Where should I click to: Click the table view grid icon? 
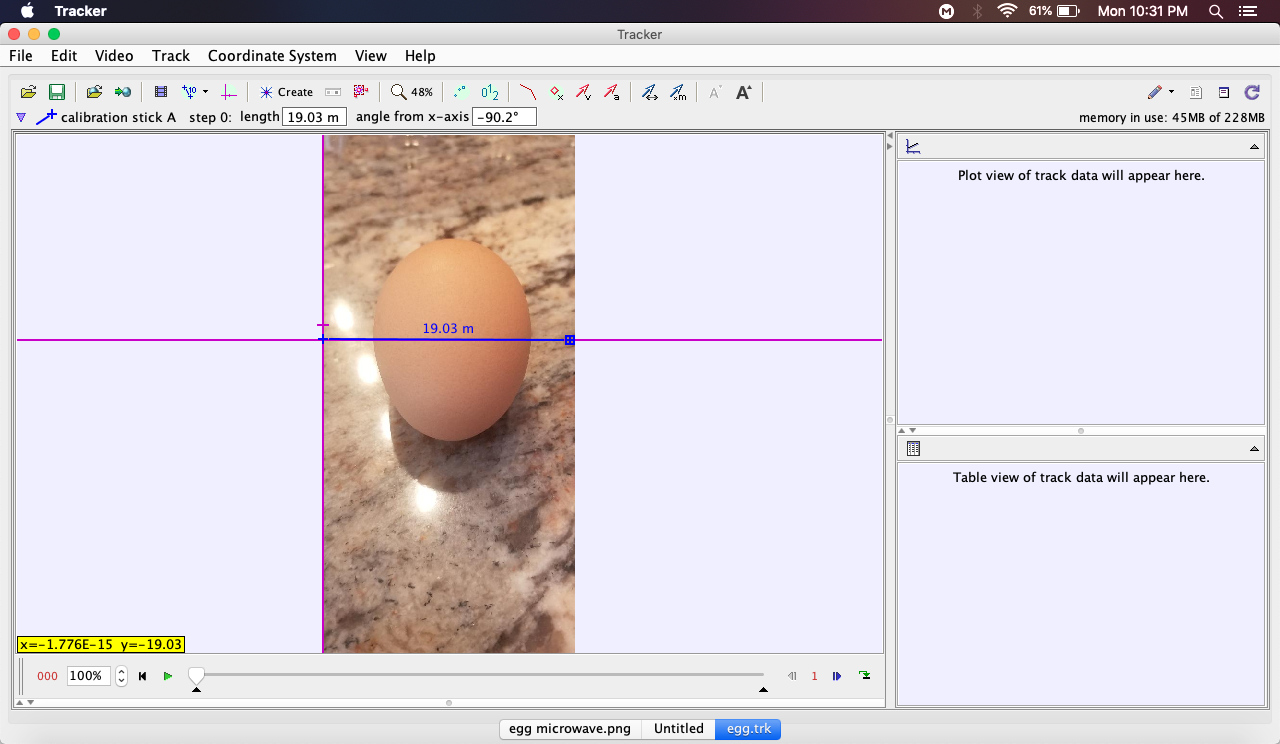coord(913,449)
